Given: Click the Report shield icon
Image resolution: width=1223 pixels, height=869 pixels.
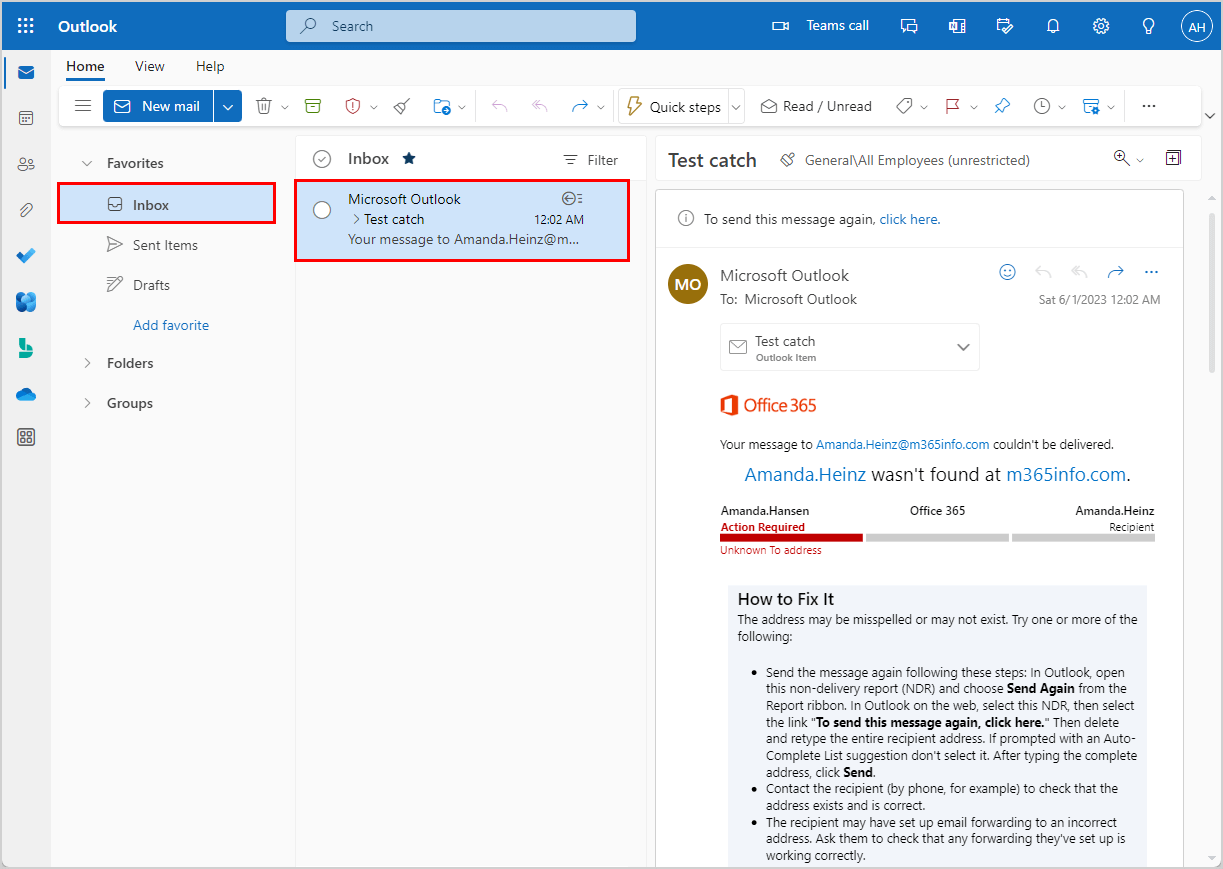Looking at the screenshot, I should click(352, 106).
